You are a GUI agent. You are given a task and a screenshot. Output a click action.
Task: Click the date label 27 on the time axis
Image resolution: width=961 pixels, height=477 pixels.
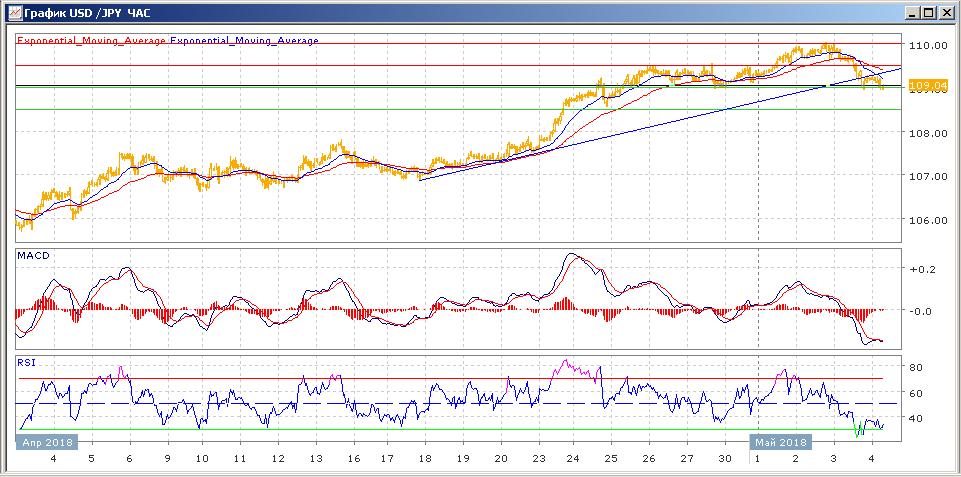tap(687, 459)
